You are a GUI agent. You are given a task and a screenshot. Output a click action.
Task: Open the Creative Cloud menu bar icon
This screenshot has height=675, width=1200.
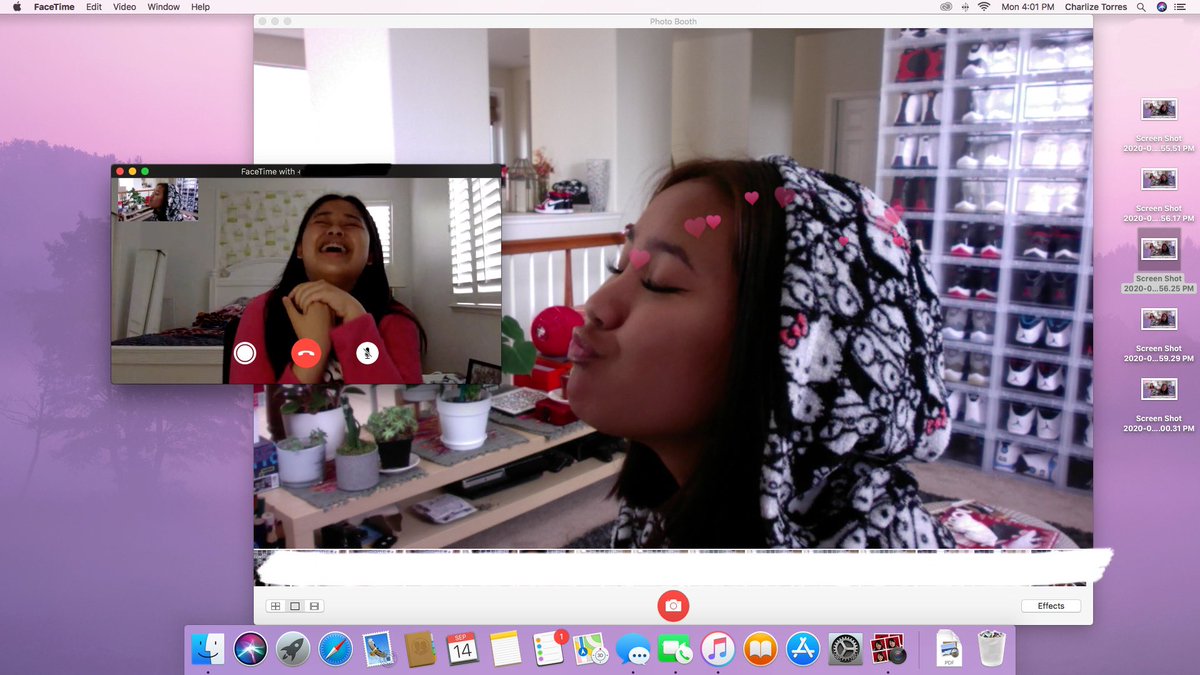point(946,7)
